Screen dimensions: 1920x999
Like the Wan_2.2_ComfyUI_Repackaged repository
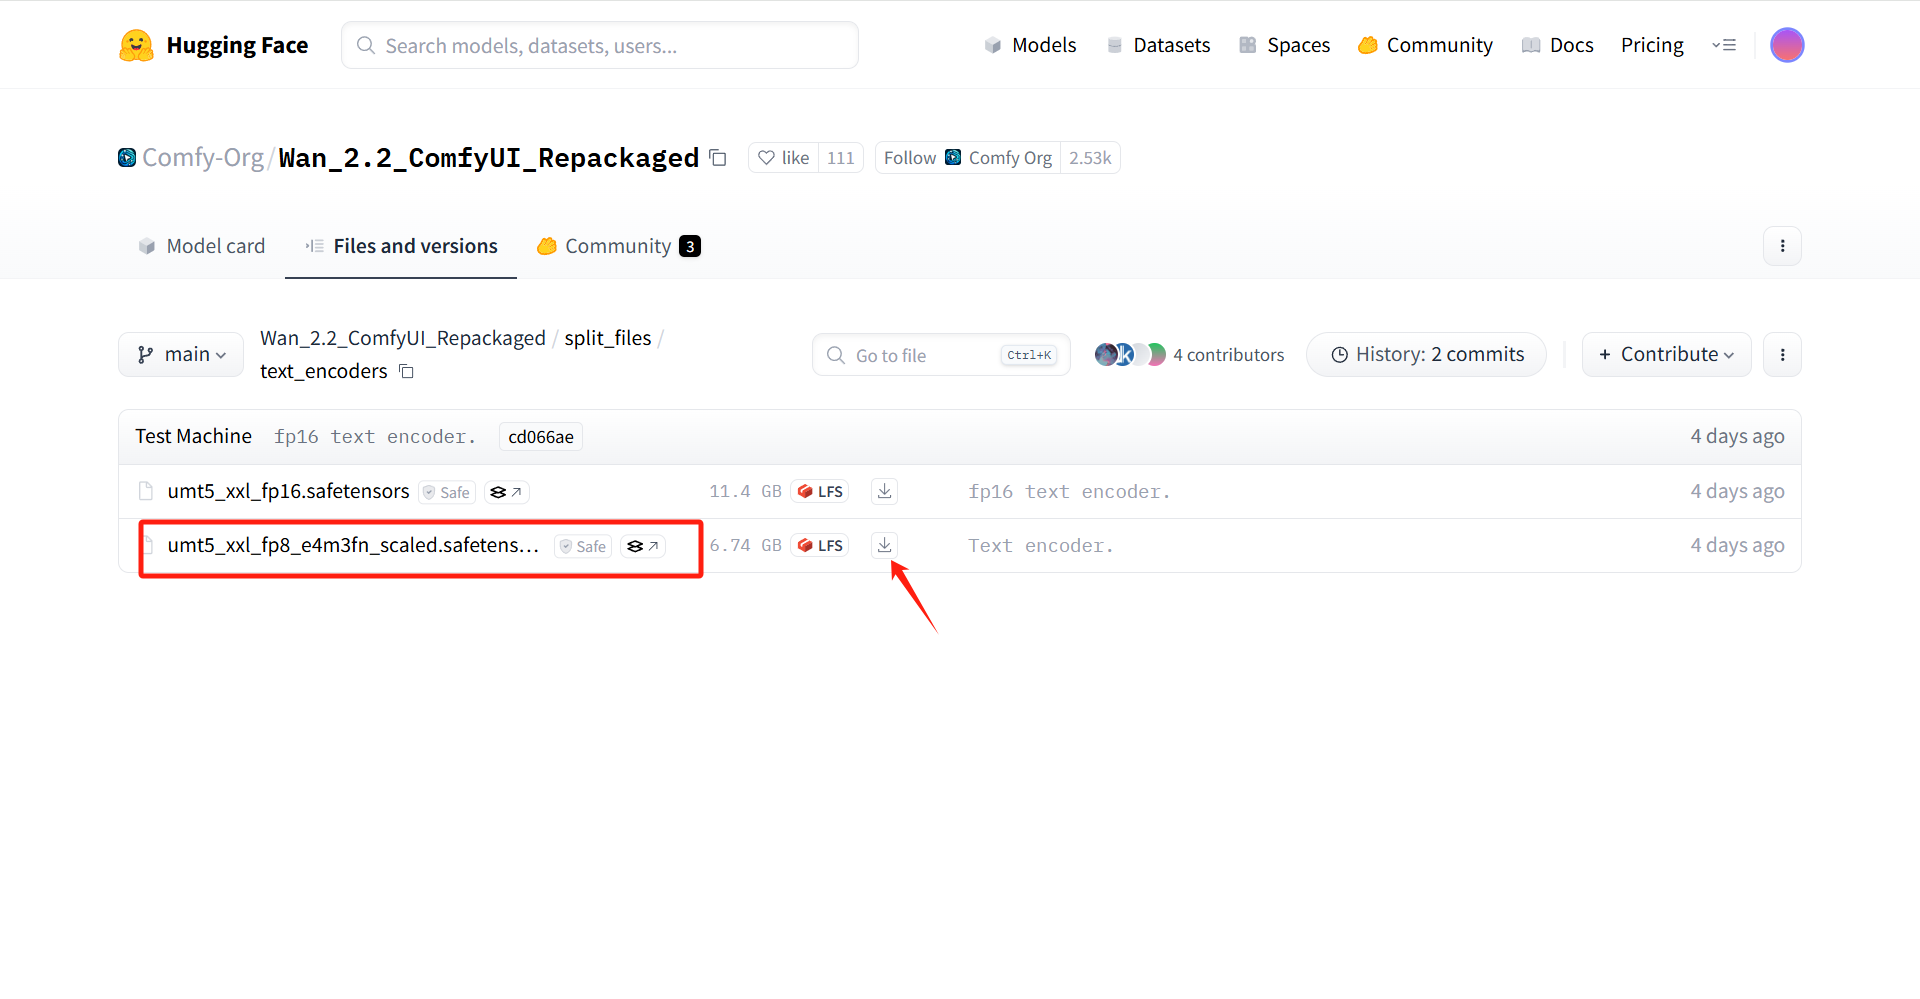point(784,158)
